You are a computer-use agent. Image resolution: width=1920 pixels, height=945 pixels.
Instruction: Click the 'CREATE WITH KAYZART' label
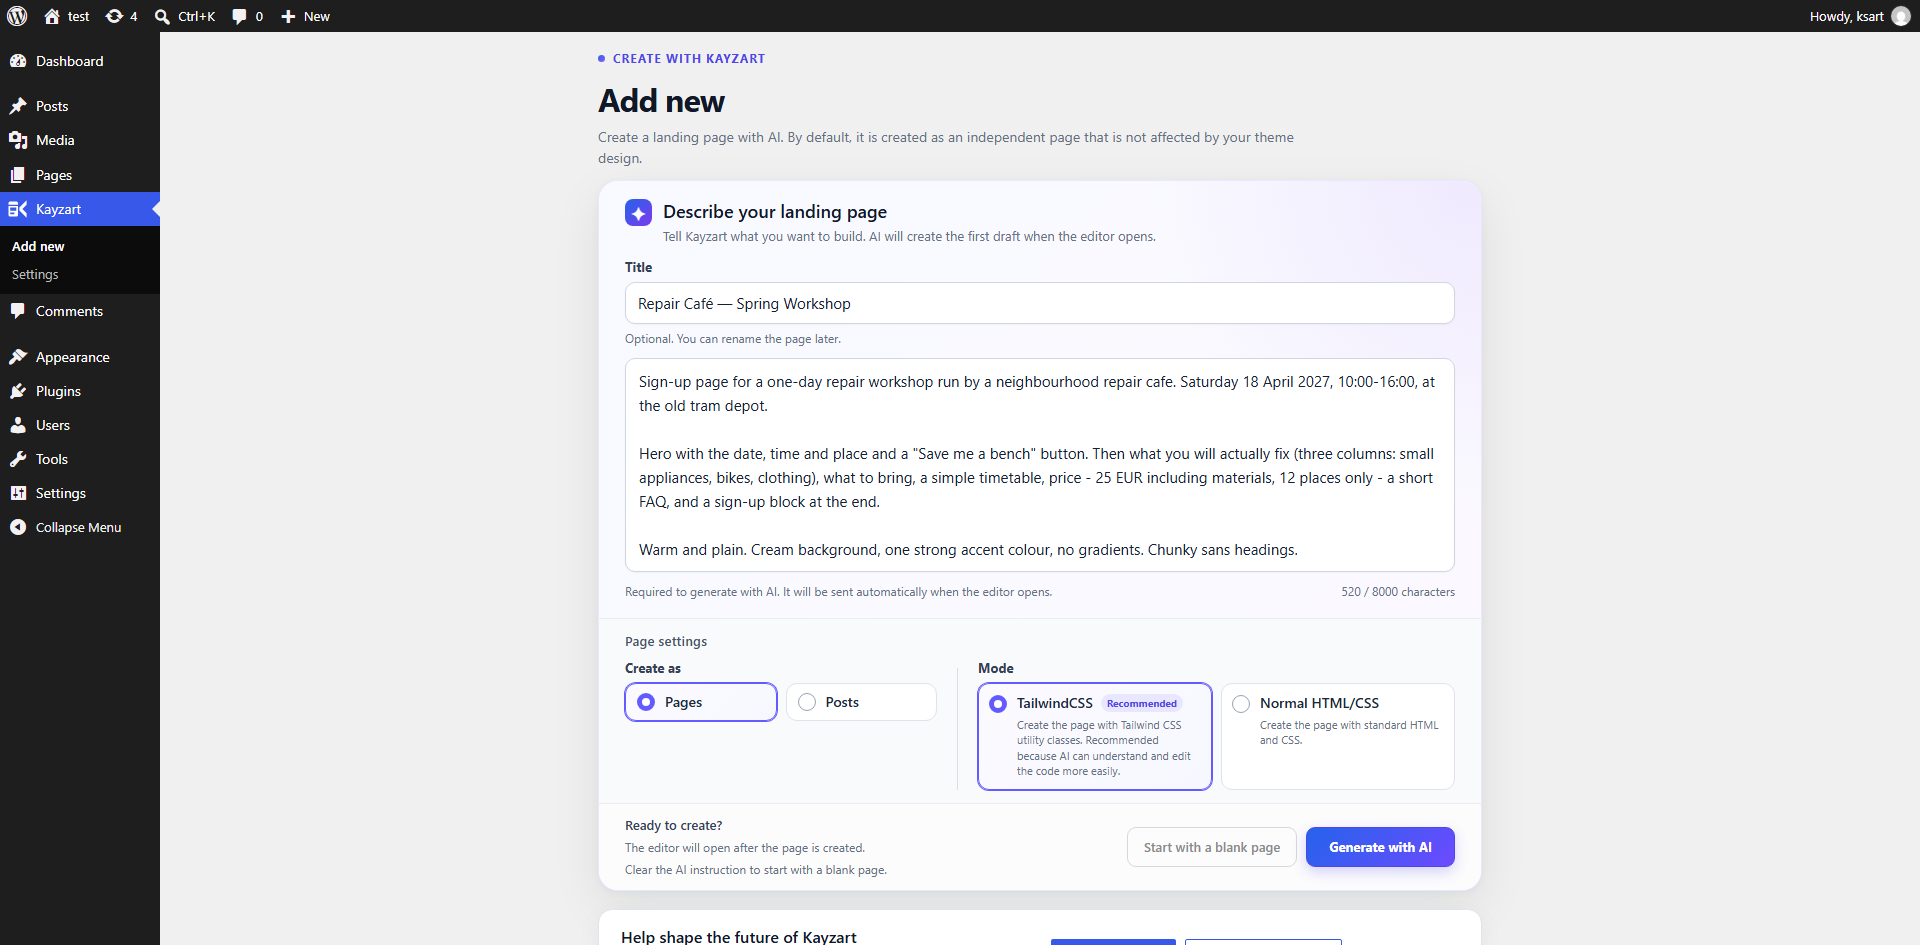[x=689, y=59]
